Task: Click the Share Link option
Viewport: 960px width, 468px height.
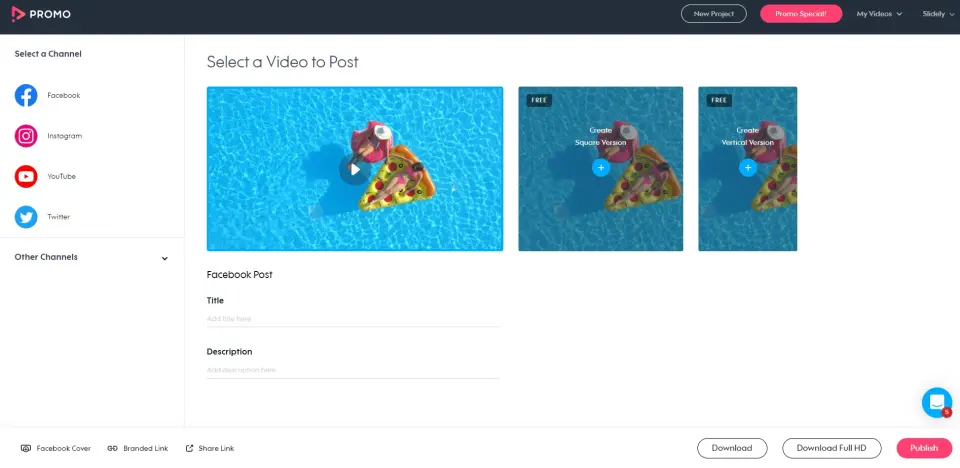Action: [x=210, y=448]
